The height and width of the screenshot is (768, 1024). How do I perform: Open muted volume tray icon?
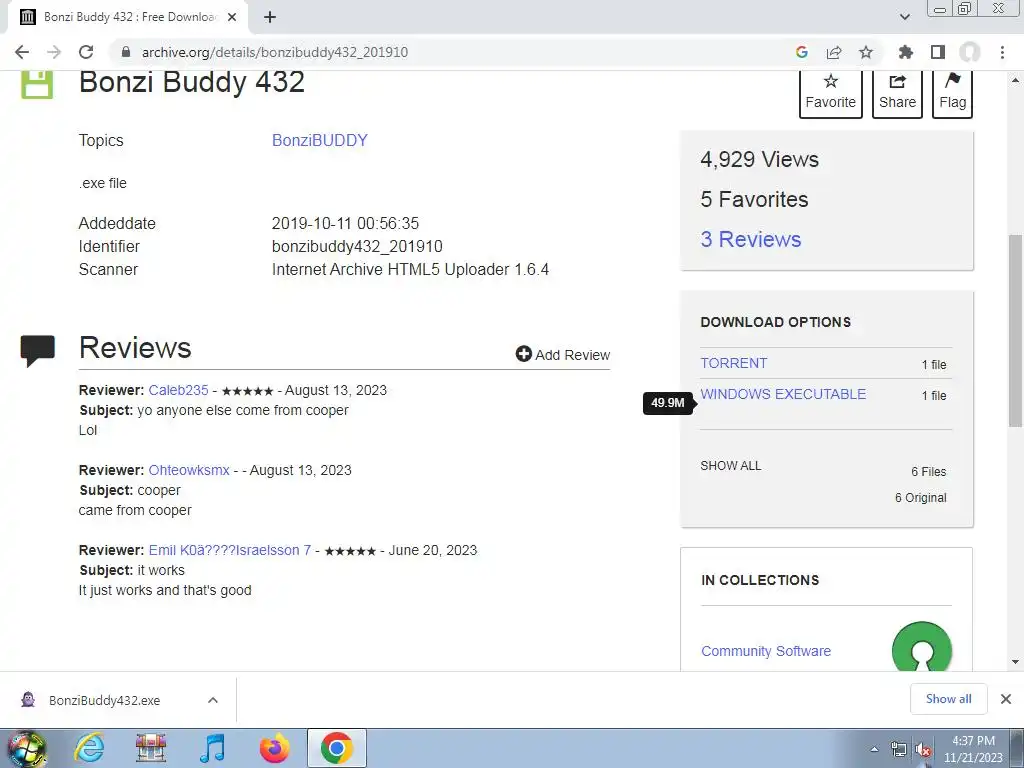pos(923,749)
